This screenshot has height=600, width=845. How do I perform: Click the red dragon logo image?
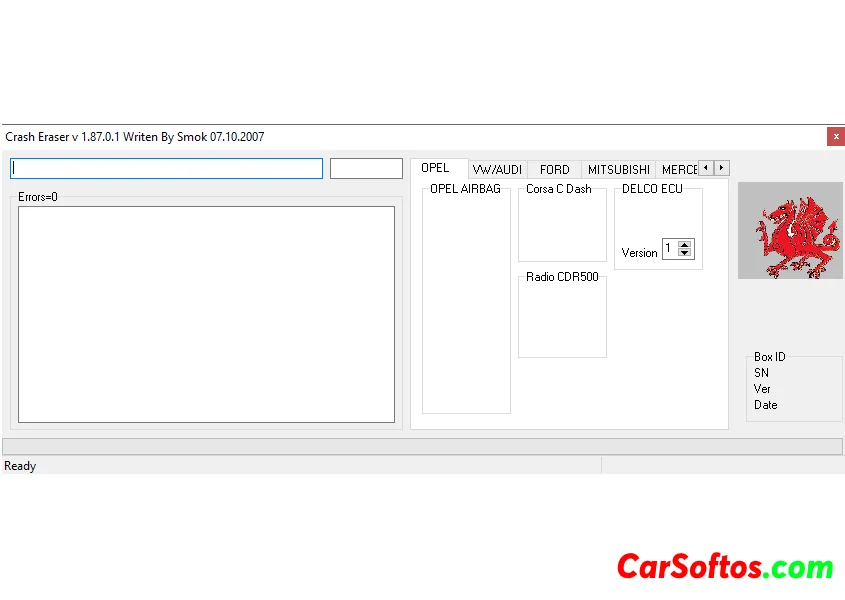(x=790, y=231)
